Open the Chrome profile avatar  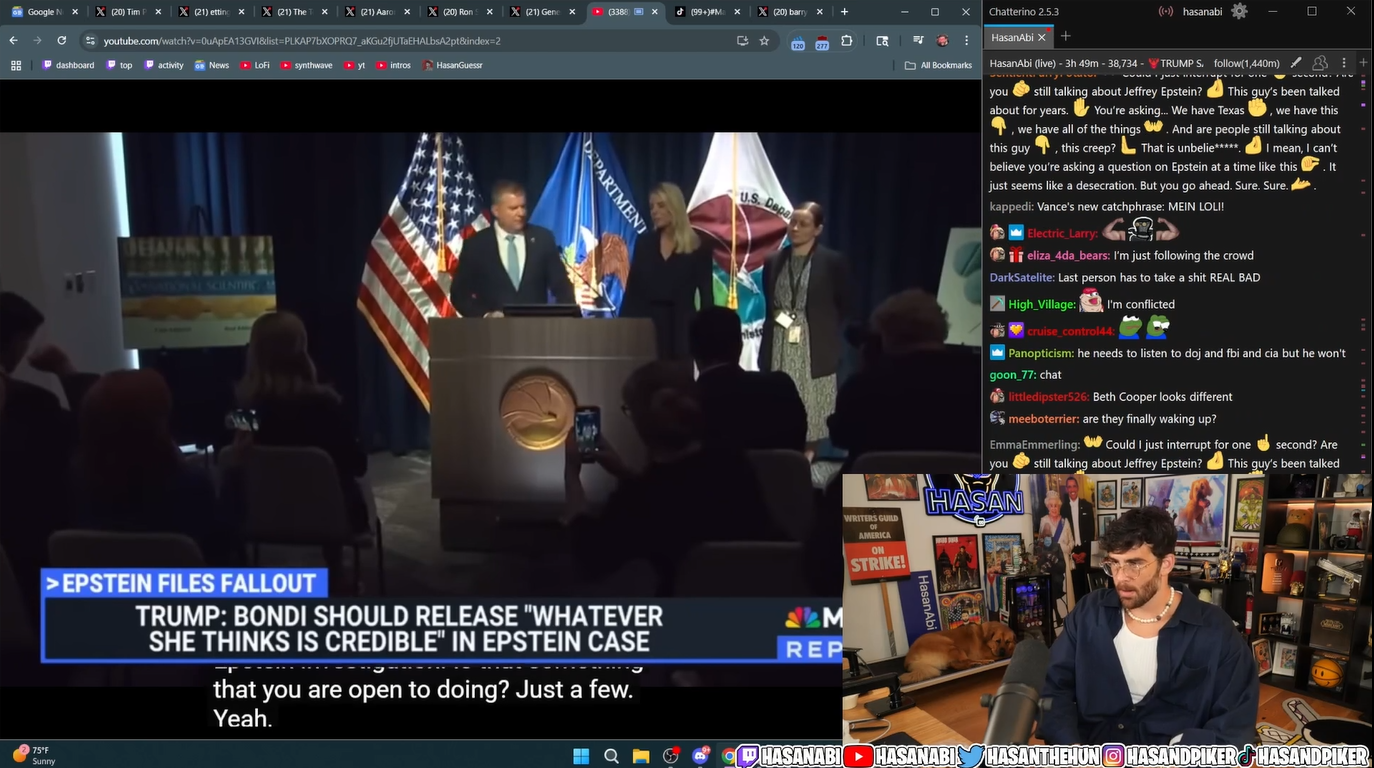942,41
